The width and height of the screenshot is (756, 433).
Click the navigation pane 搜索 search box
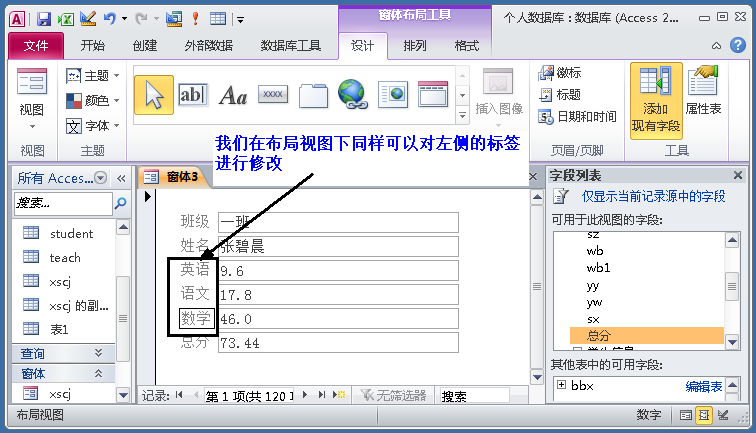[63, 203]
